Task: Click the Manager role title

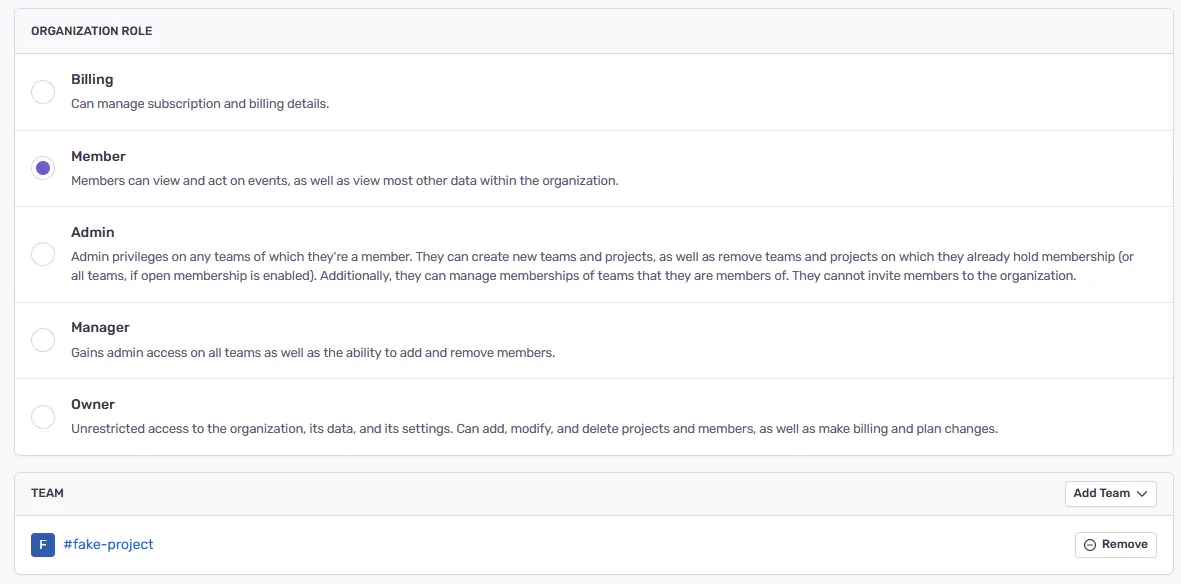Action: [x=100, y=328]
